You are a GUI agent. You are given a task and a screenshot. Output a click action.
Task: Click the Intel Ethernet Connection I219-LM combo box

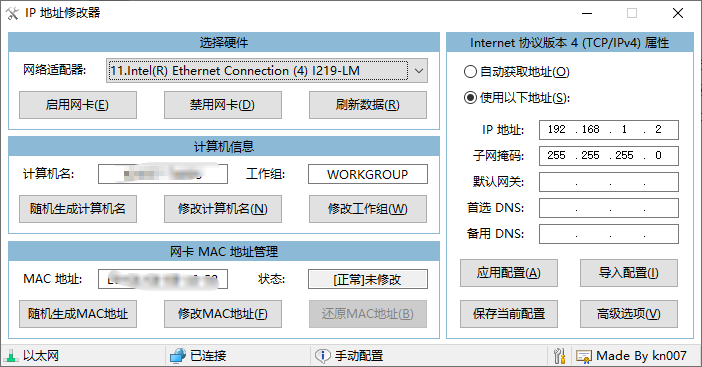click(x=267, y=71)
